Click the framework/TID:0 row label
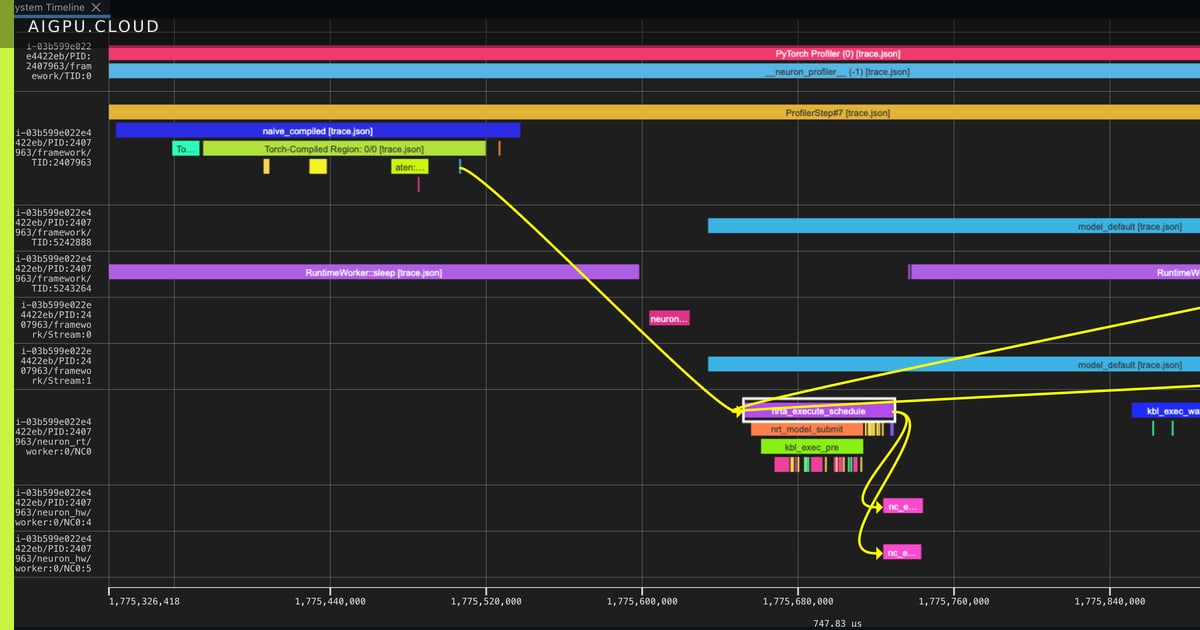Image resolution: width=1200 pixels, height=630 pixels. [x=59, y=60]
